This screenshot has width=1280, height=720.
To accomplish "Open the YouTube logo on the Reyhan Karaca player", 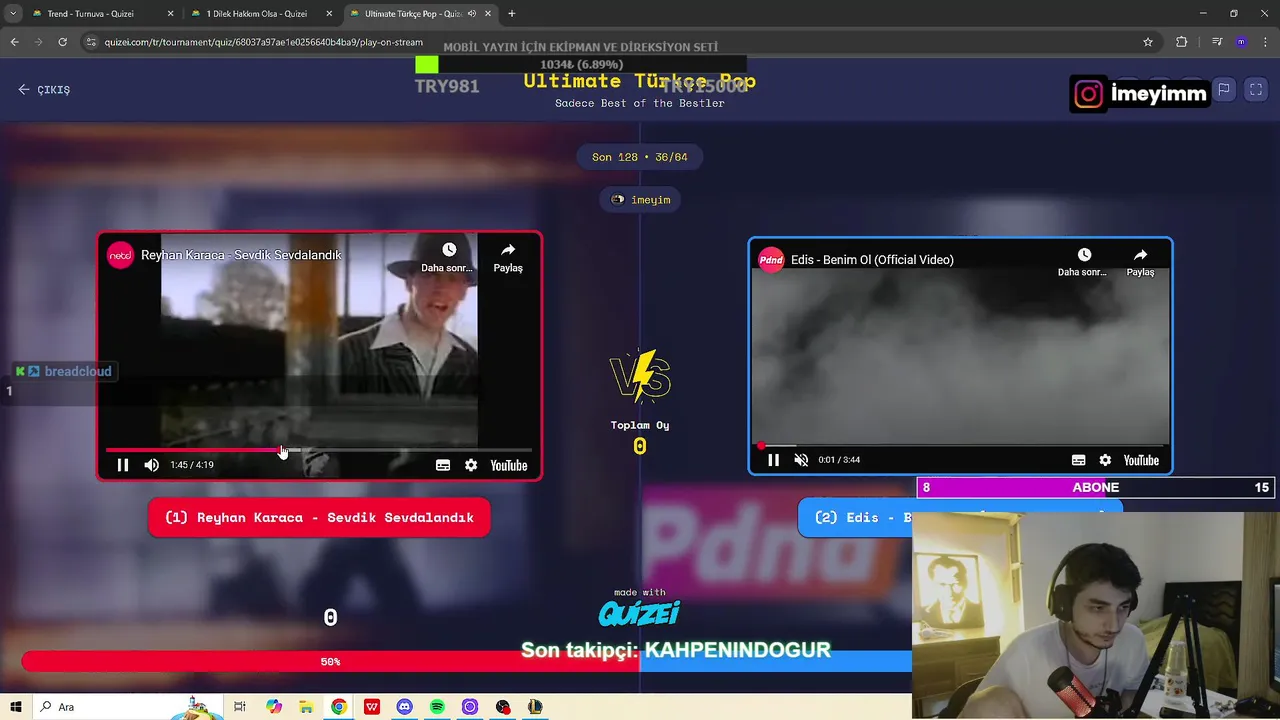I will point(509,465).
